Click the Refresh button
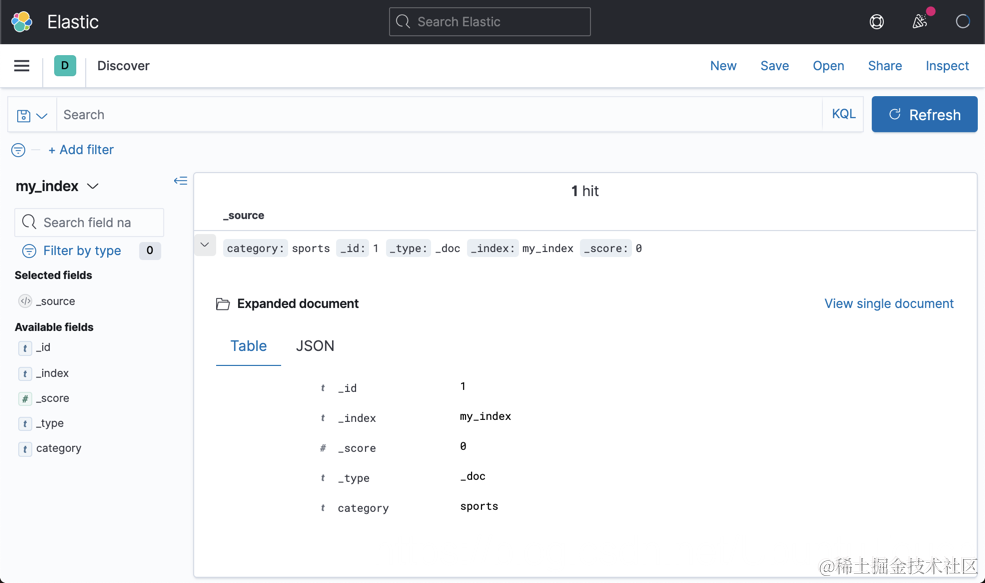 click(x=924, y=114)
